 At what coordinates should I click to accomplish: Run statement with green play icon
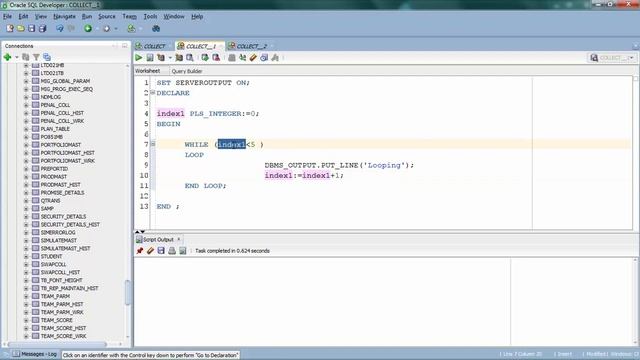139,58
